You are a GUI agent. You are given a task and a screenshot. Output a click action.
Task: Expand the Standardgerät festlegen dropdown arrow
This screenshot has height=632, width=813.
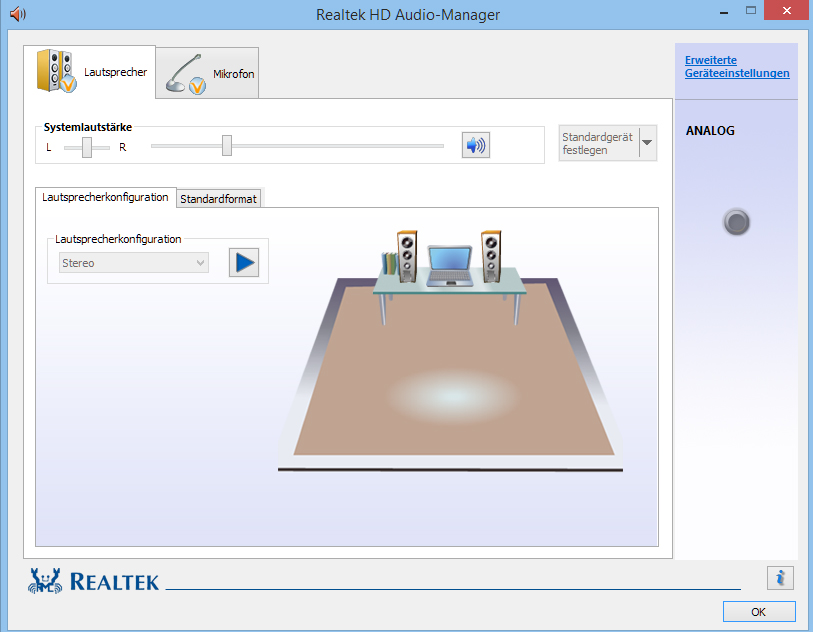click(x=648, y=143)
